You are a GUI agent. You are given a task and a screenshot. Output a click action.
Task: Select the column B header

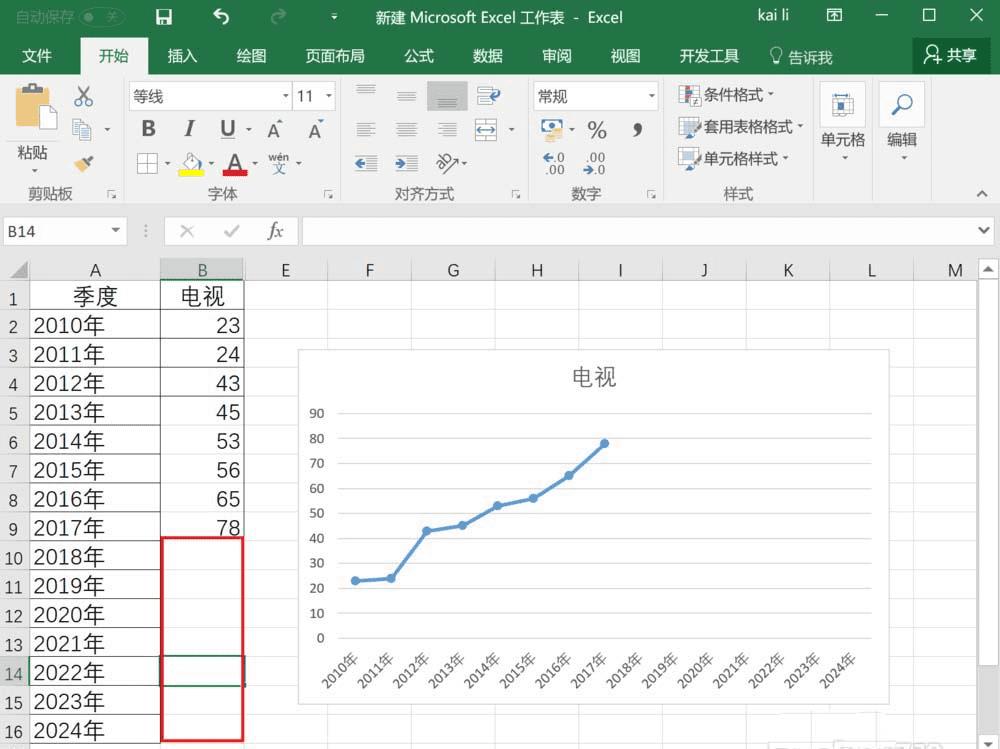pyautogui.click(x=202, y=271)
